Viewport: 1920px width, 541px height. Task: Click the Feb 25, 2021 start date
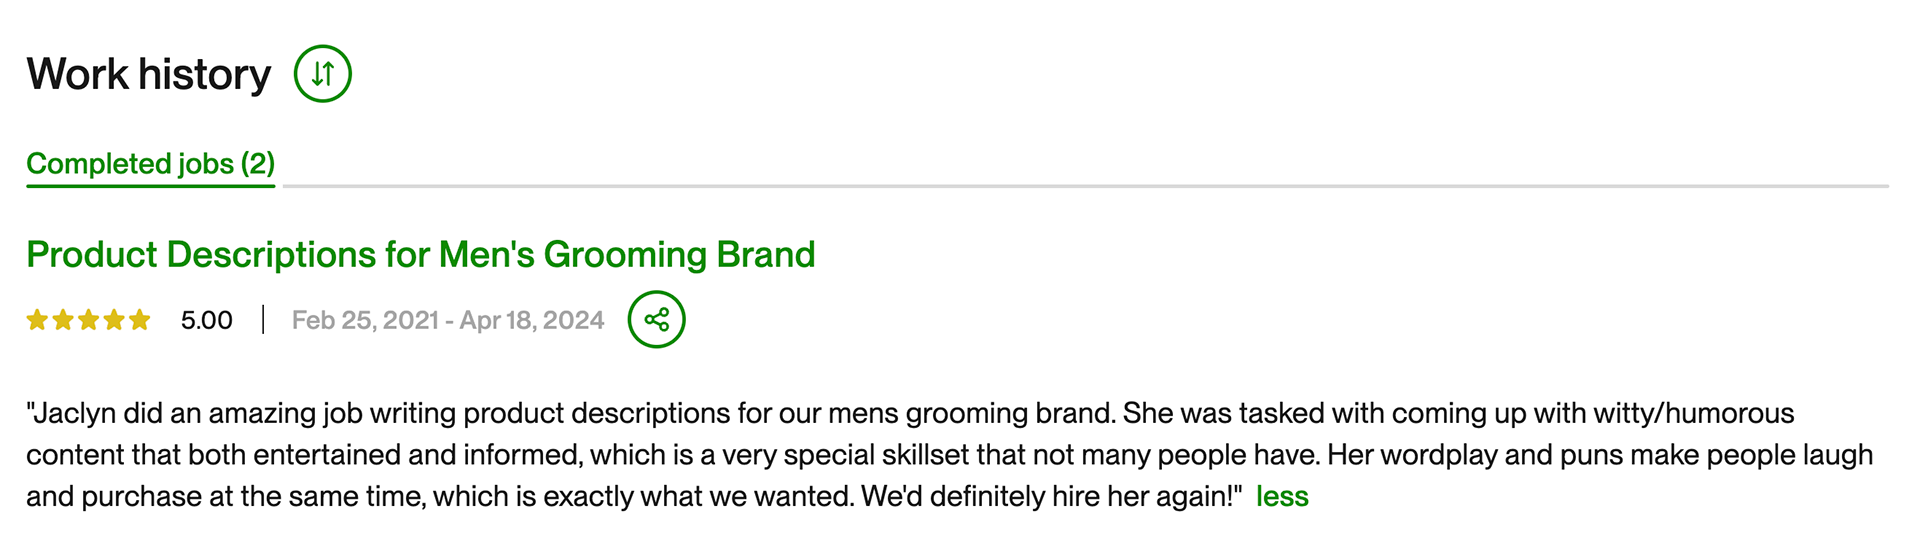pos(365,320)
